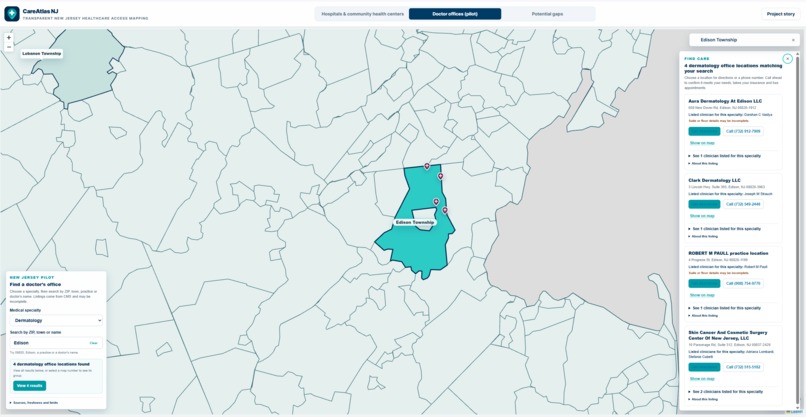
Task: Click the northernmost map pin in Edison Township
Action: pyautogui.click(x=427, y=166)
